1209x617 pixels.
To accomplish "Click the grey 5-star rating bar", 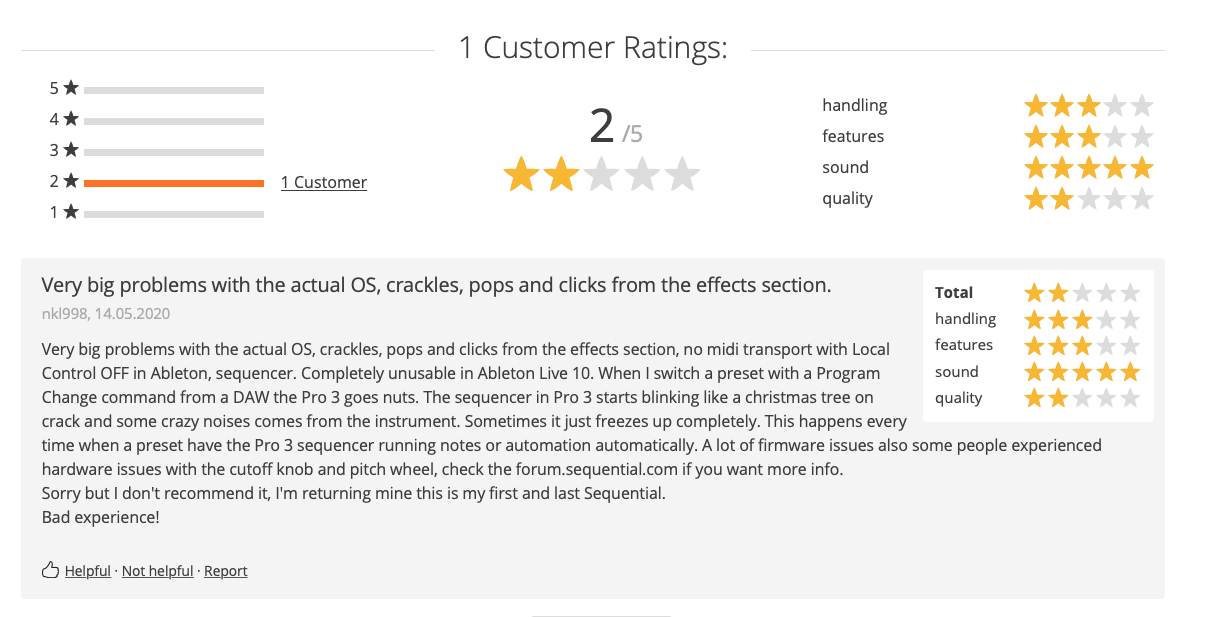I will point(174,90).
